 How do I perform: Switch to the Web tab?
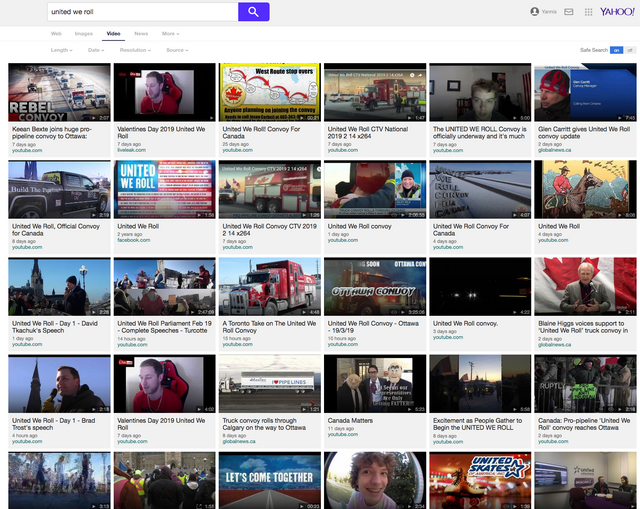click(56, 34)
